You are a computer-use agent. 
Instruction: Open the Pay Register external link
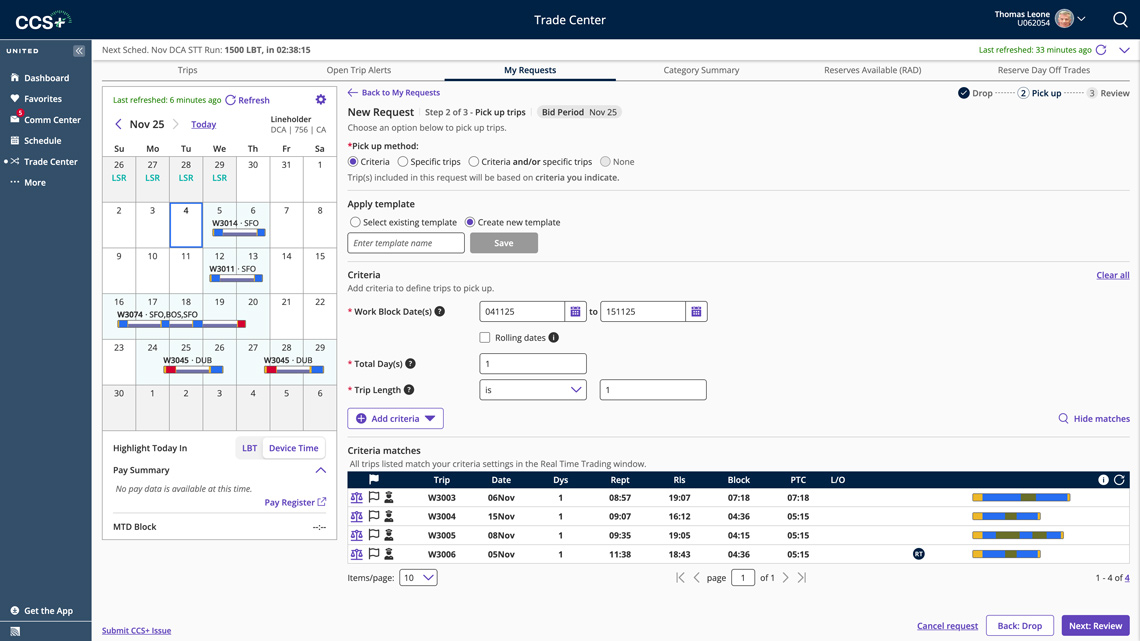294,503
